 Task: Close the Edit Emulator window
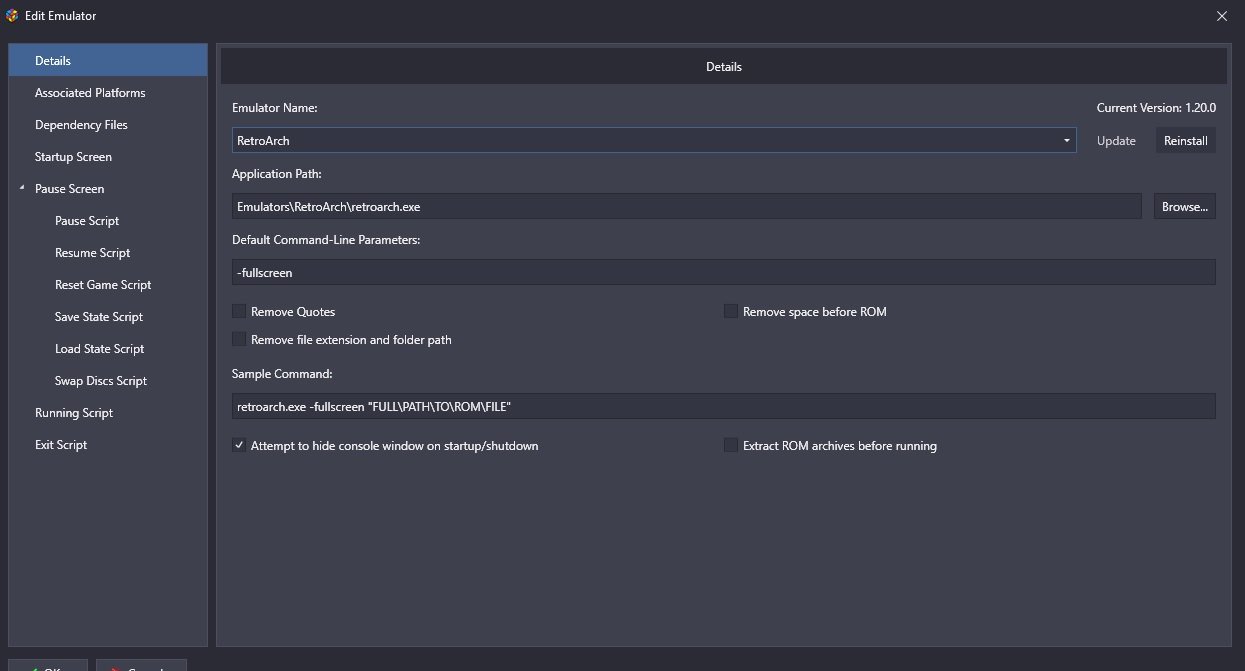click(x=1221, y=16)
